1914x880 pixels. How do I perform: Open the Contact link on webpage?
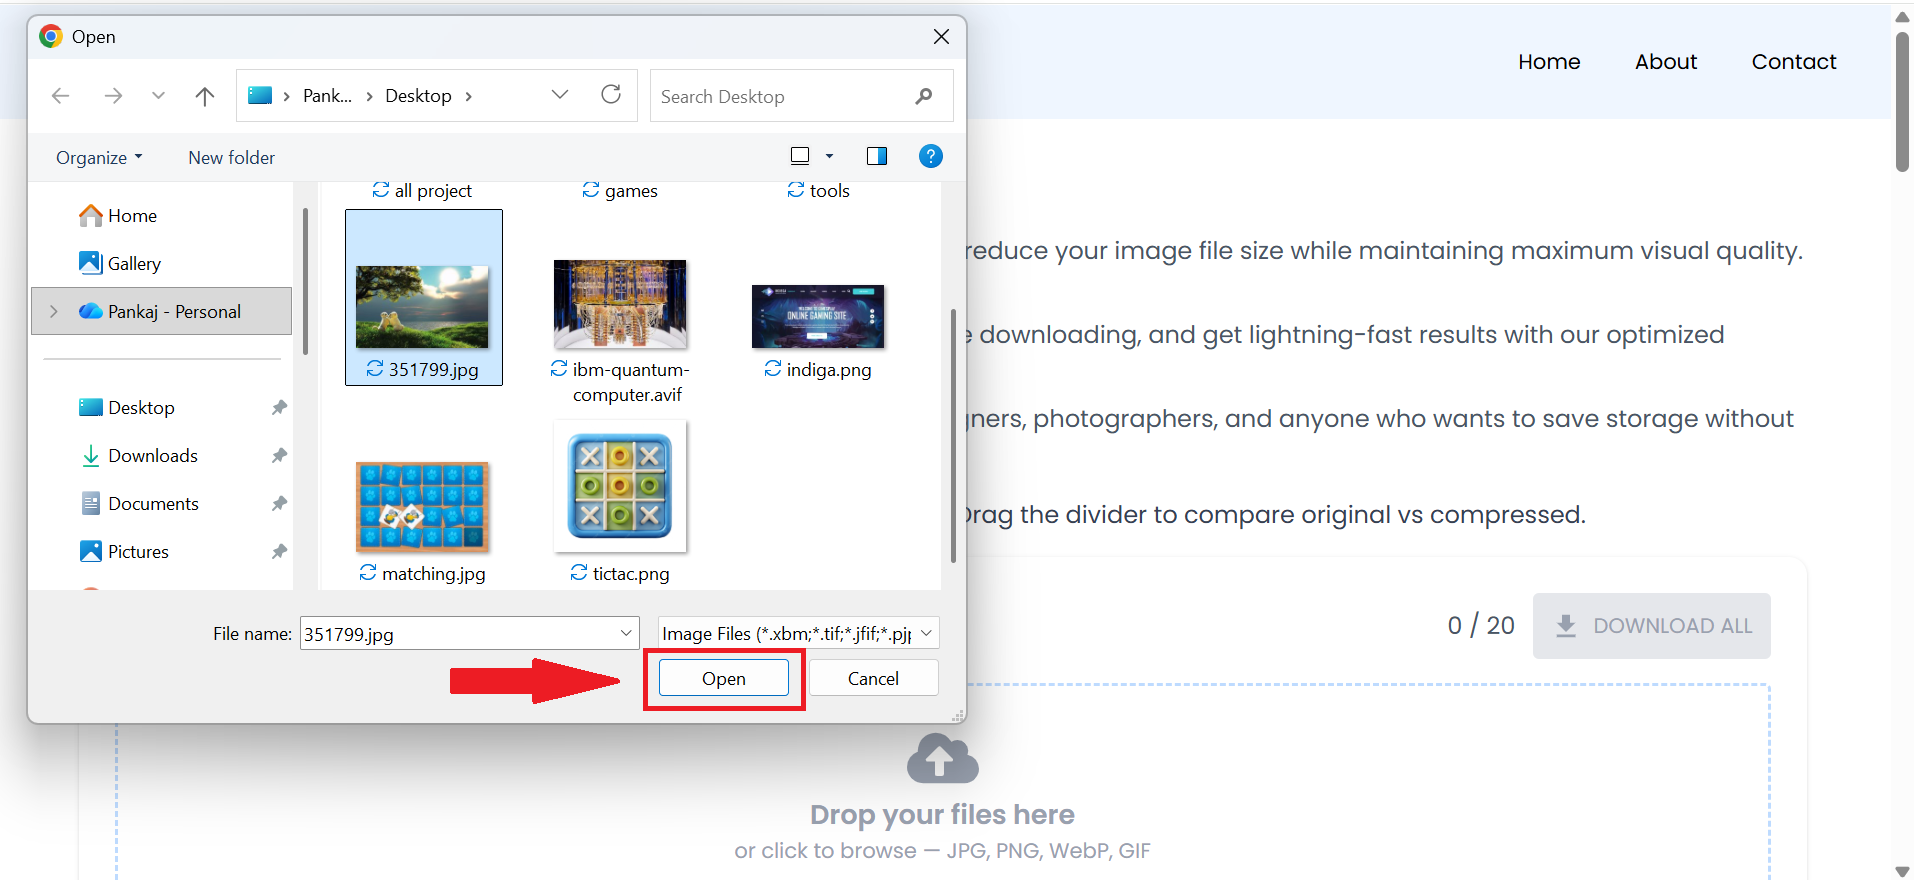1794,62
